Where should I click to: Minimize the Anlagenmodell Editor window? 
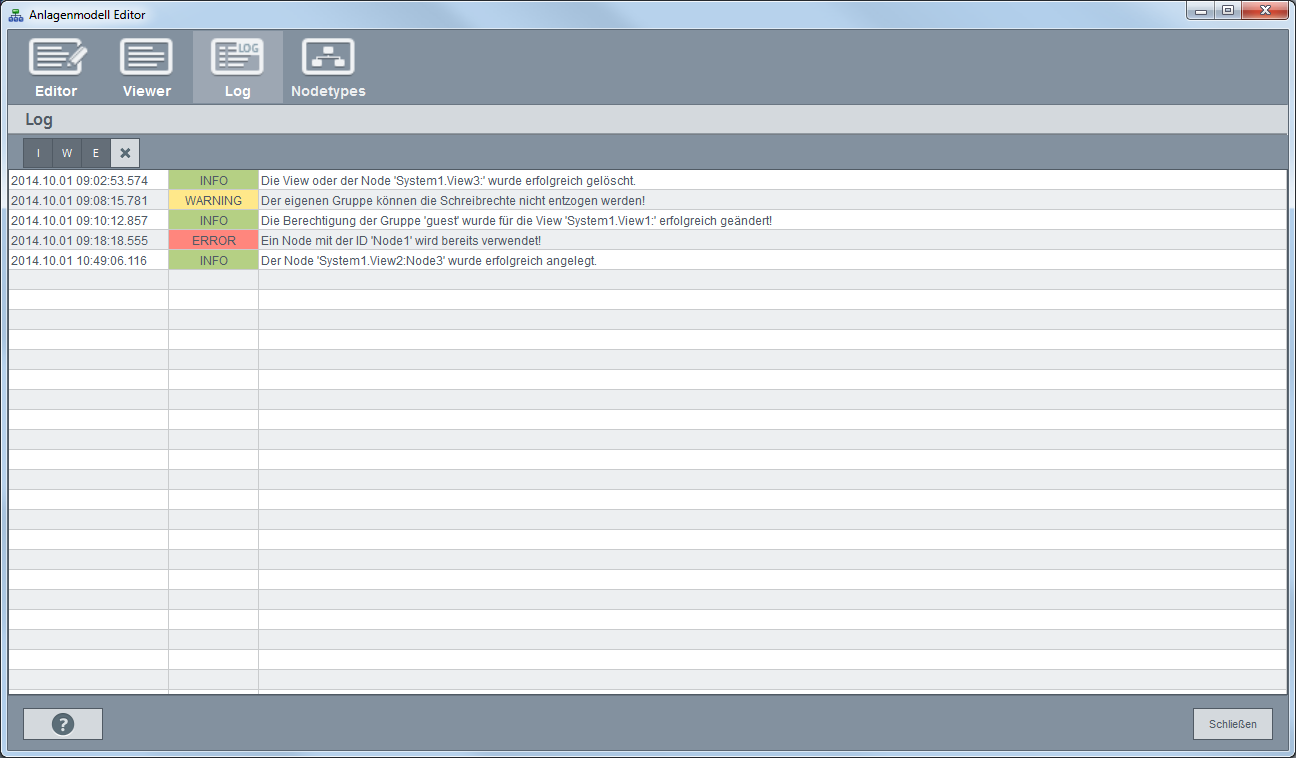coord(1199,10)
